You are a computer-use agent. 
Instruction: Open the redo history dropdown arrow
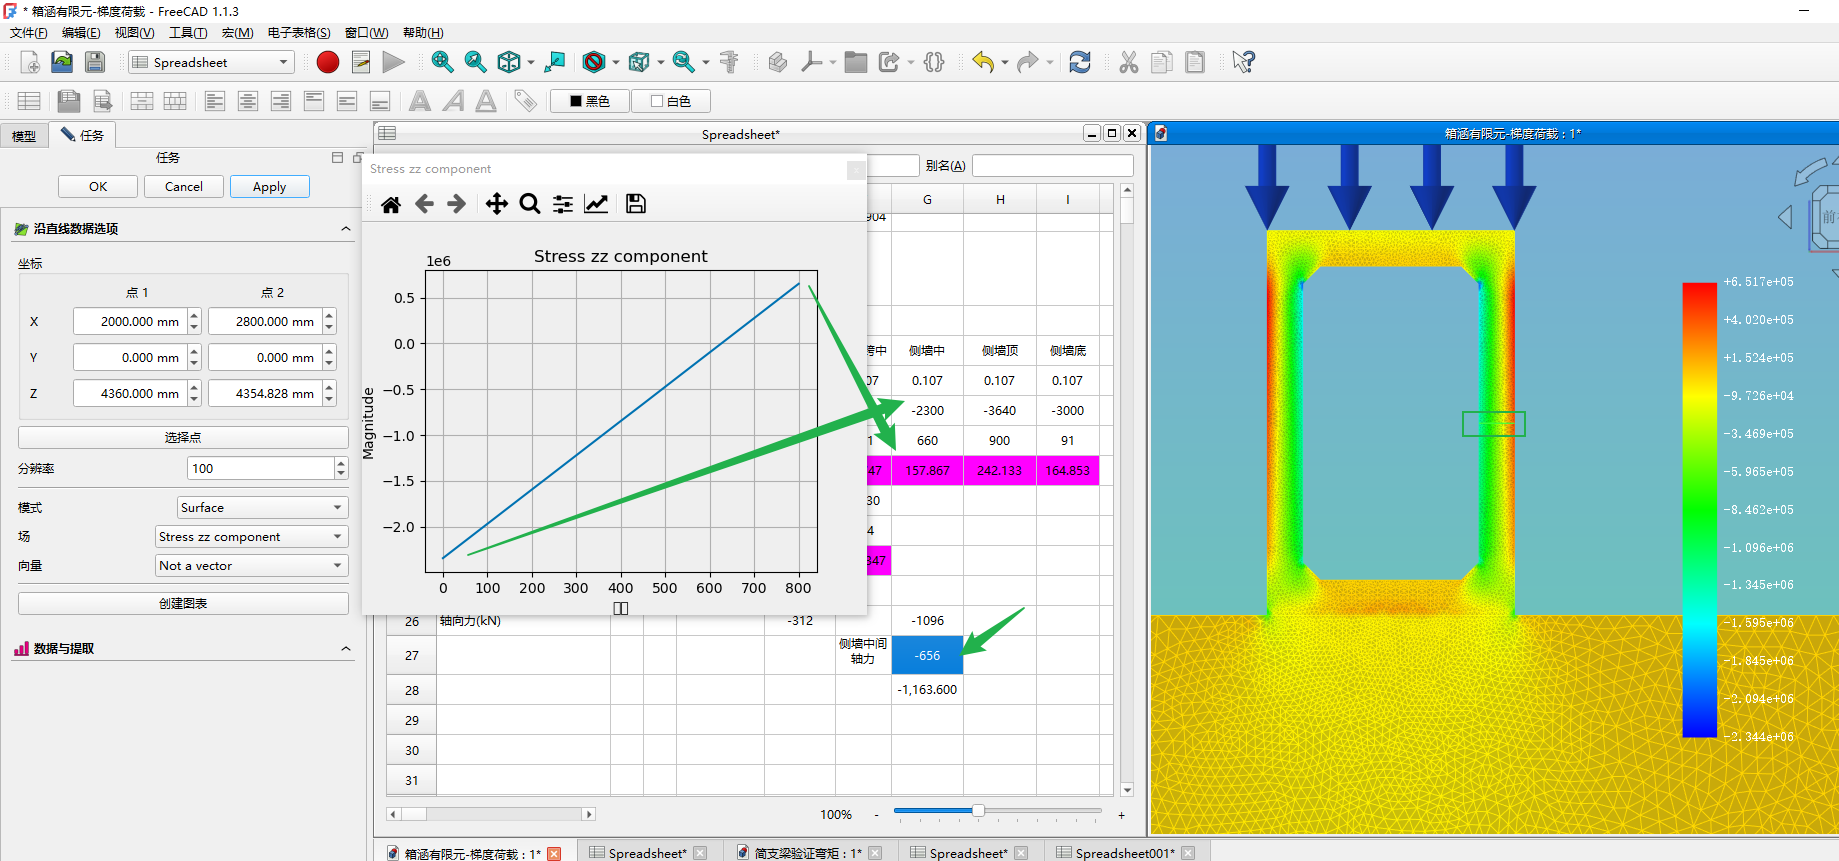click(x=1049, y=63)
